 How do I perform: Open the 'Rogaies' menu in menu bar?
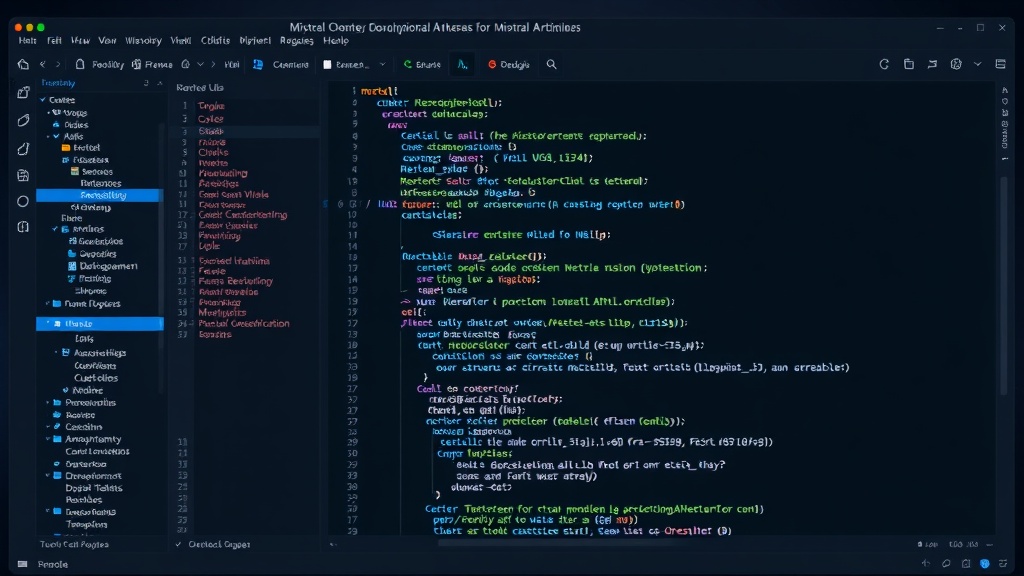click(x=296, y=40)
